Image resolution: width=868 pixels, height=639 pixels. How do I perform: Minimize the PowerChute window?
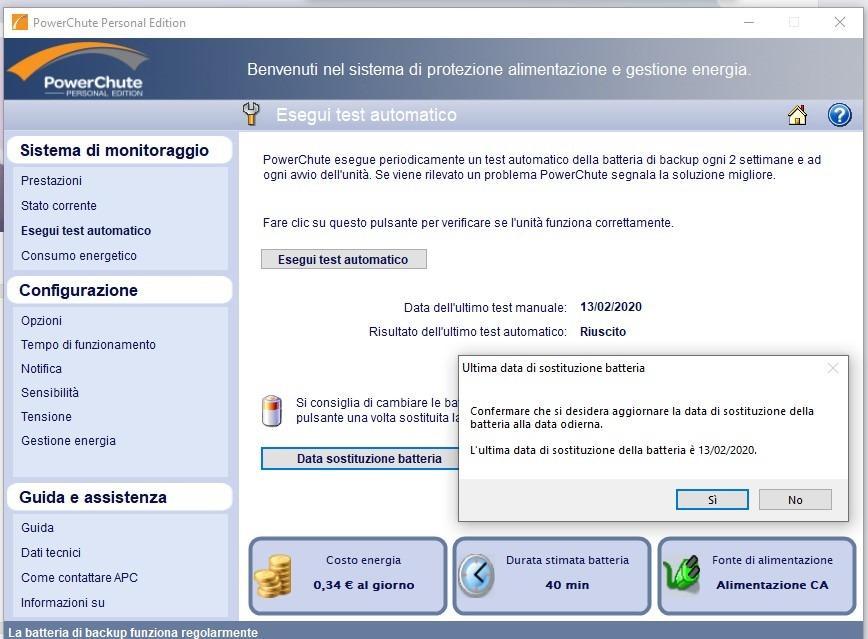click(x=749, y=22)
